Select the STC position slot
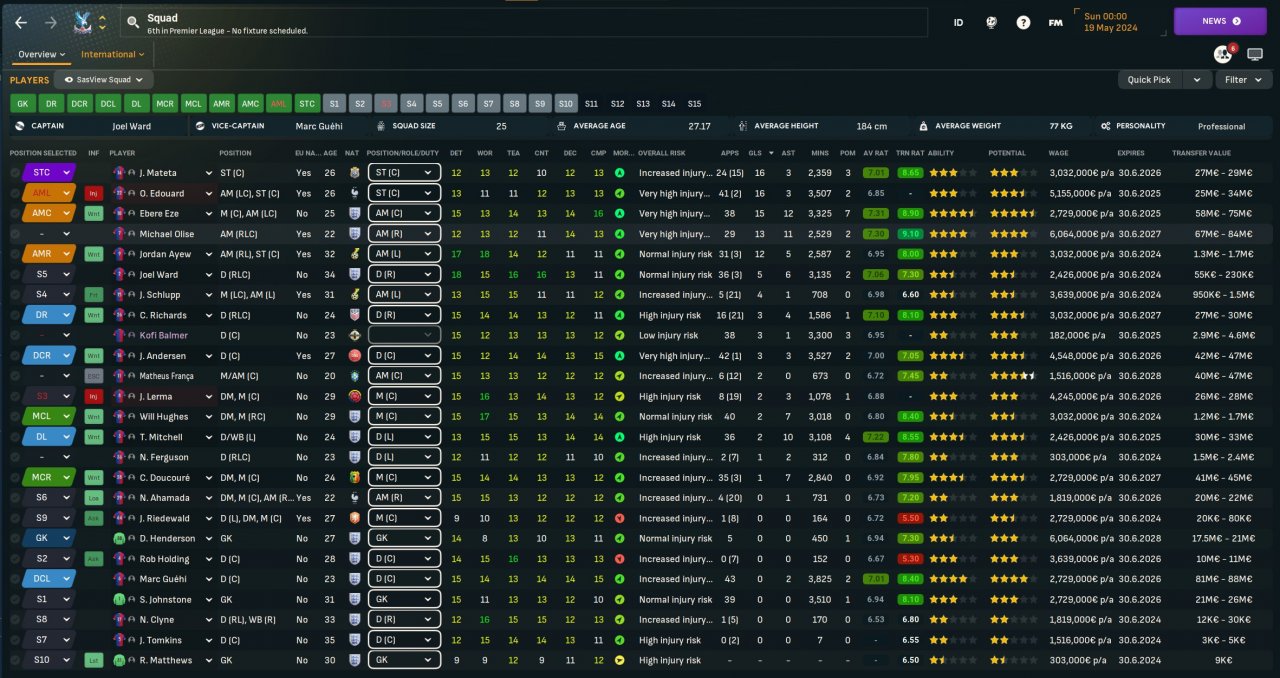This screenshot has width=1280, height=678. tap(307, 103)
